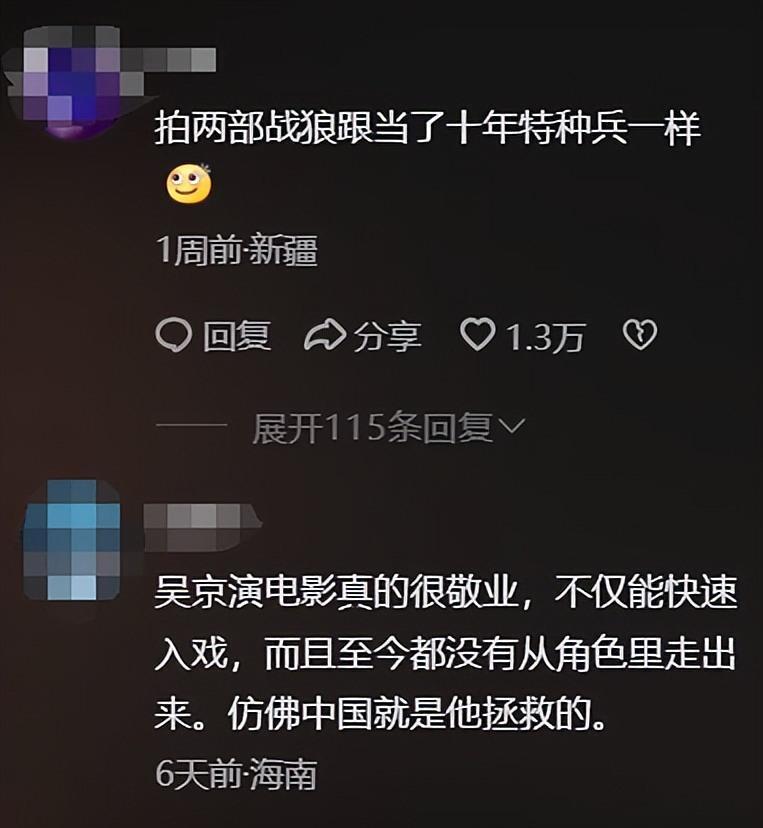This screenshot has height=828, width=763.
Task: Click the divider line before 展开115条回复
Action: click(x=191, y=425)
